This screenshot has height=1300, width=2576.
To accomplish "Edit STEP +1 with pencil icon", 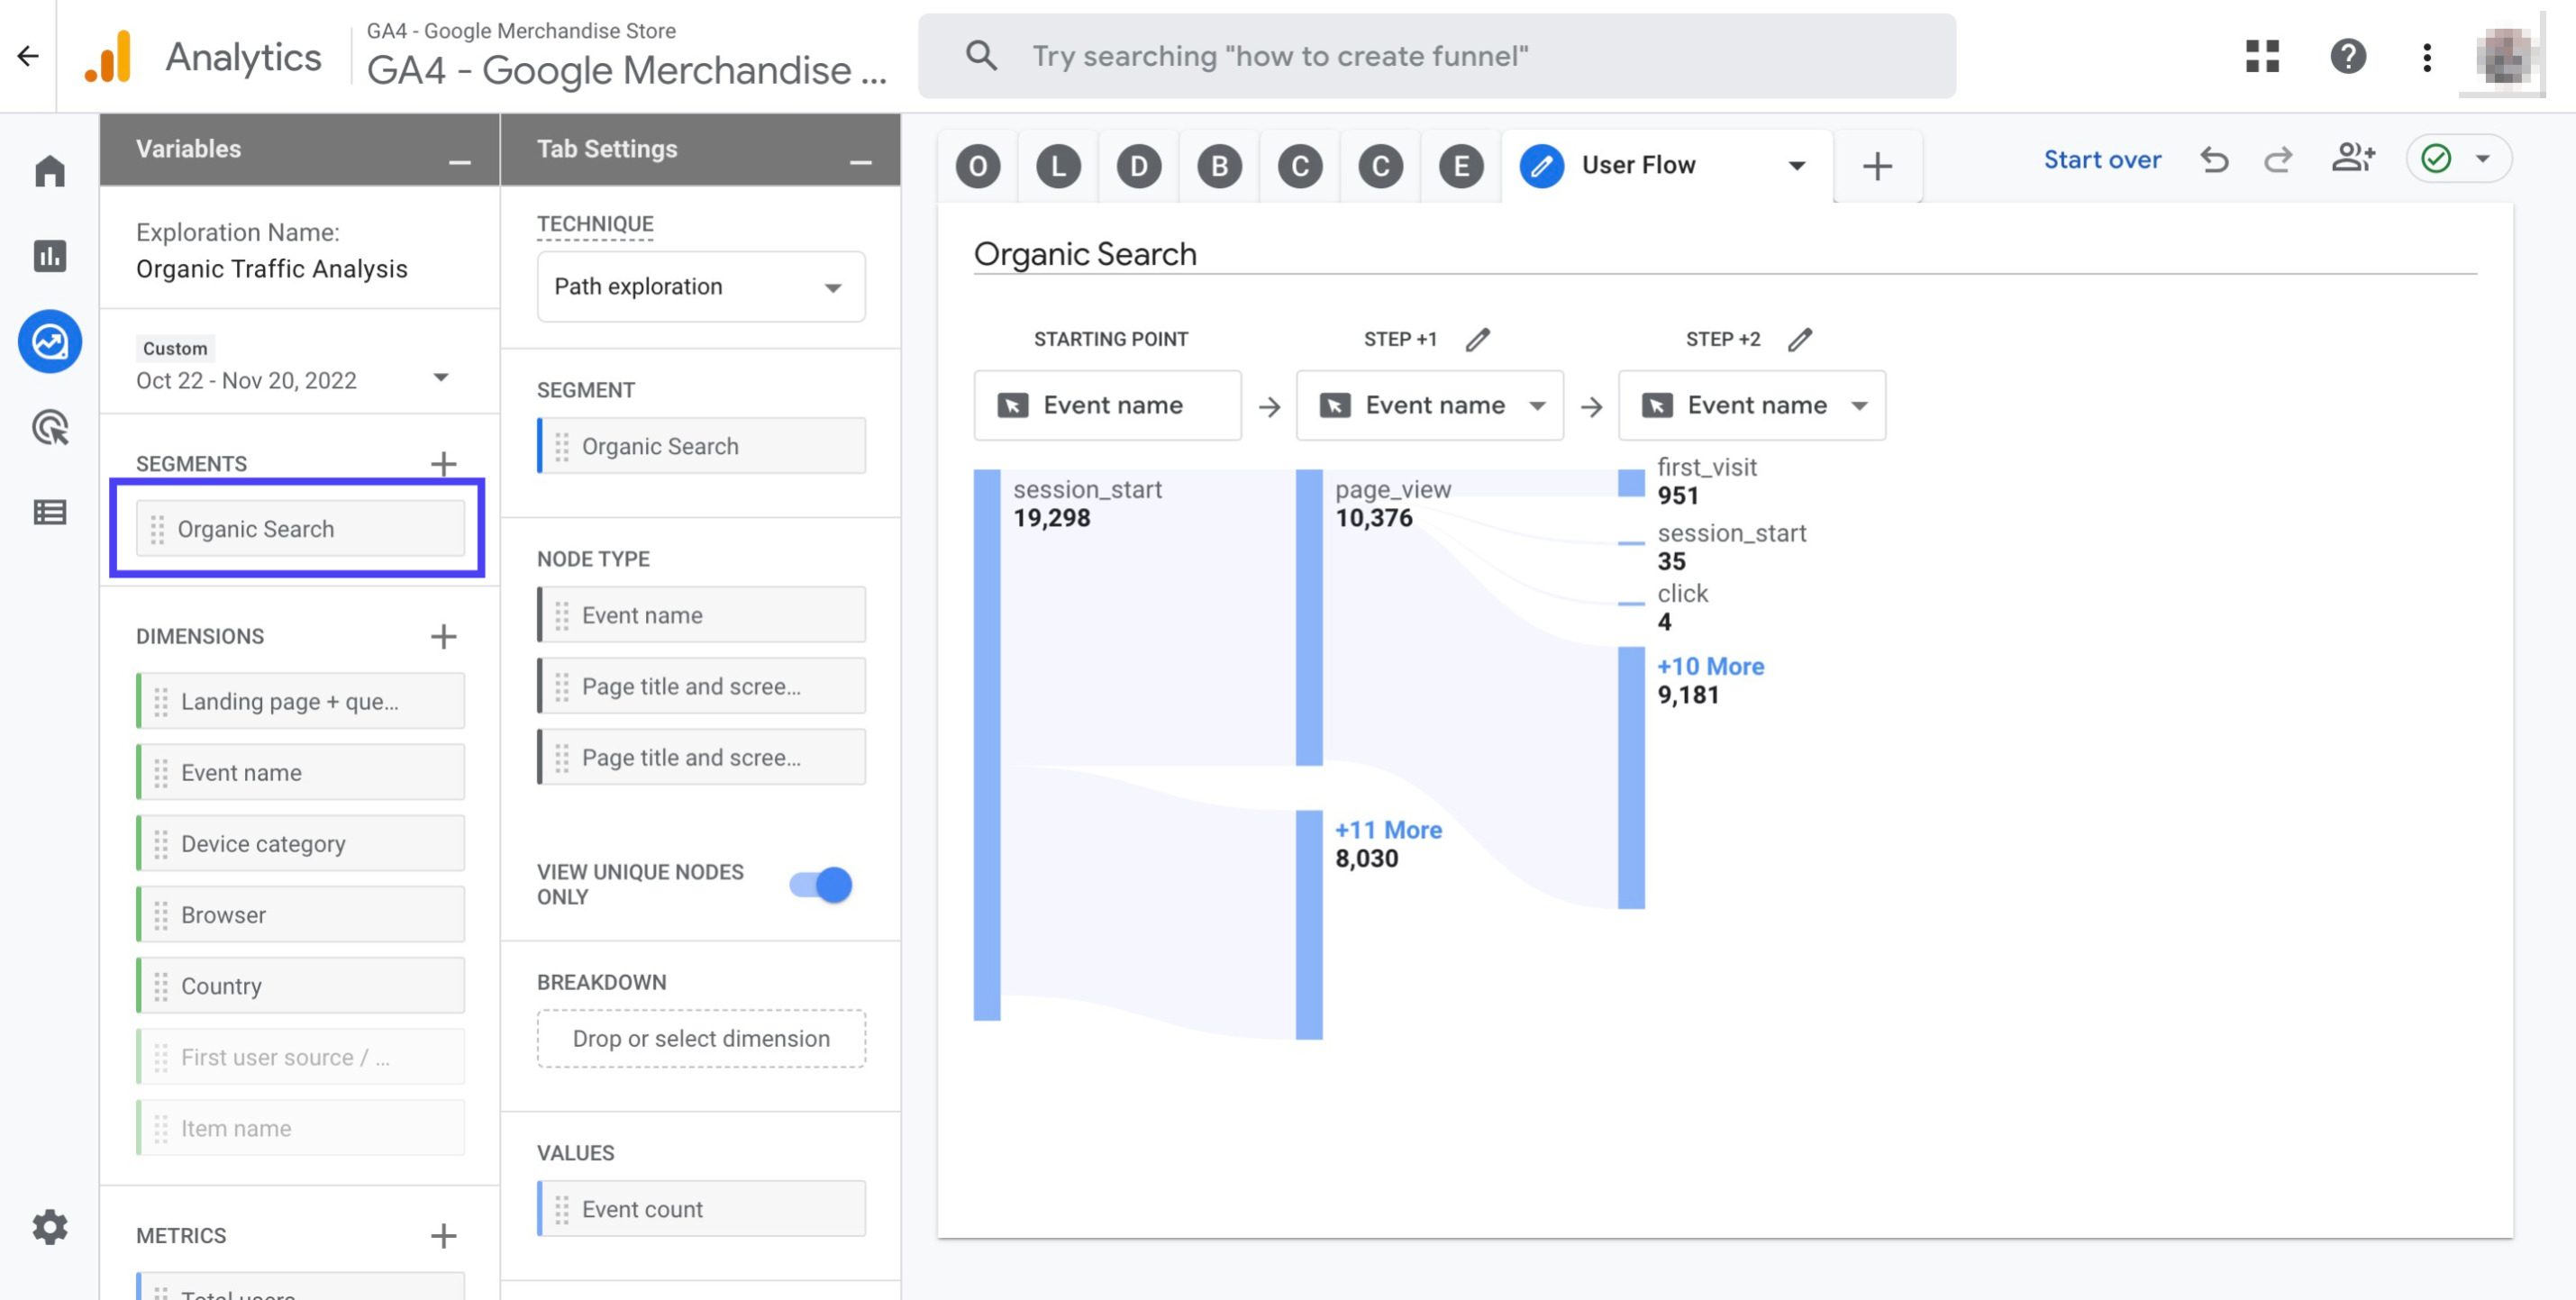I will [x=1478, y=339].
